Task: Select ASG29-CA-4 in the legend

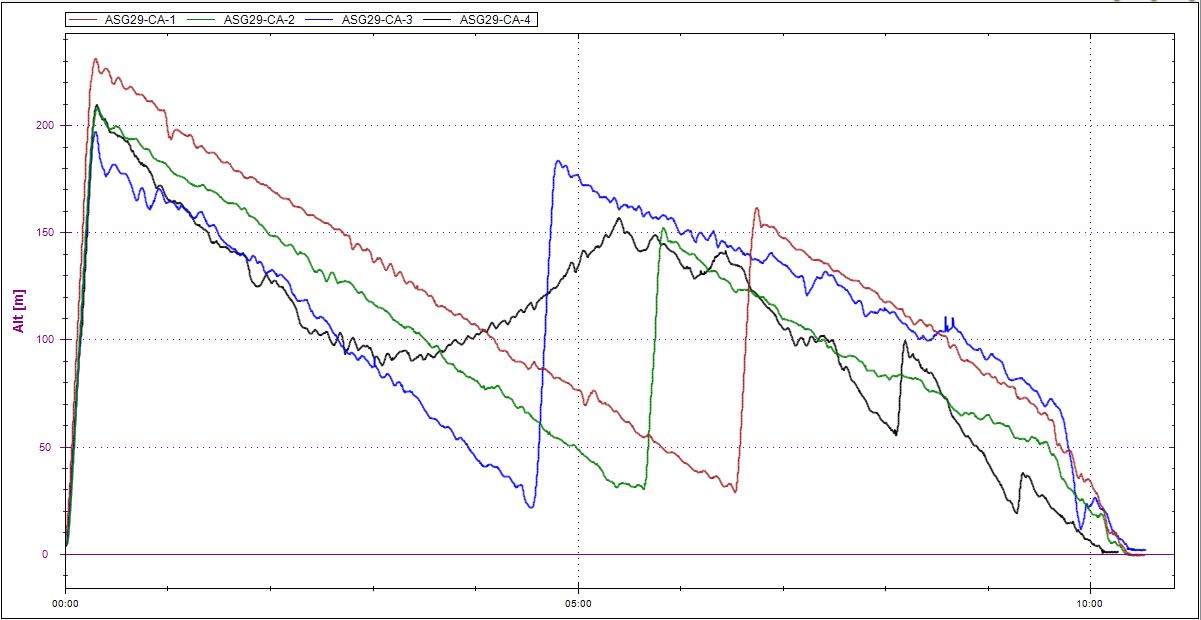Action: click(495, 19)
